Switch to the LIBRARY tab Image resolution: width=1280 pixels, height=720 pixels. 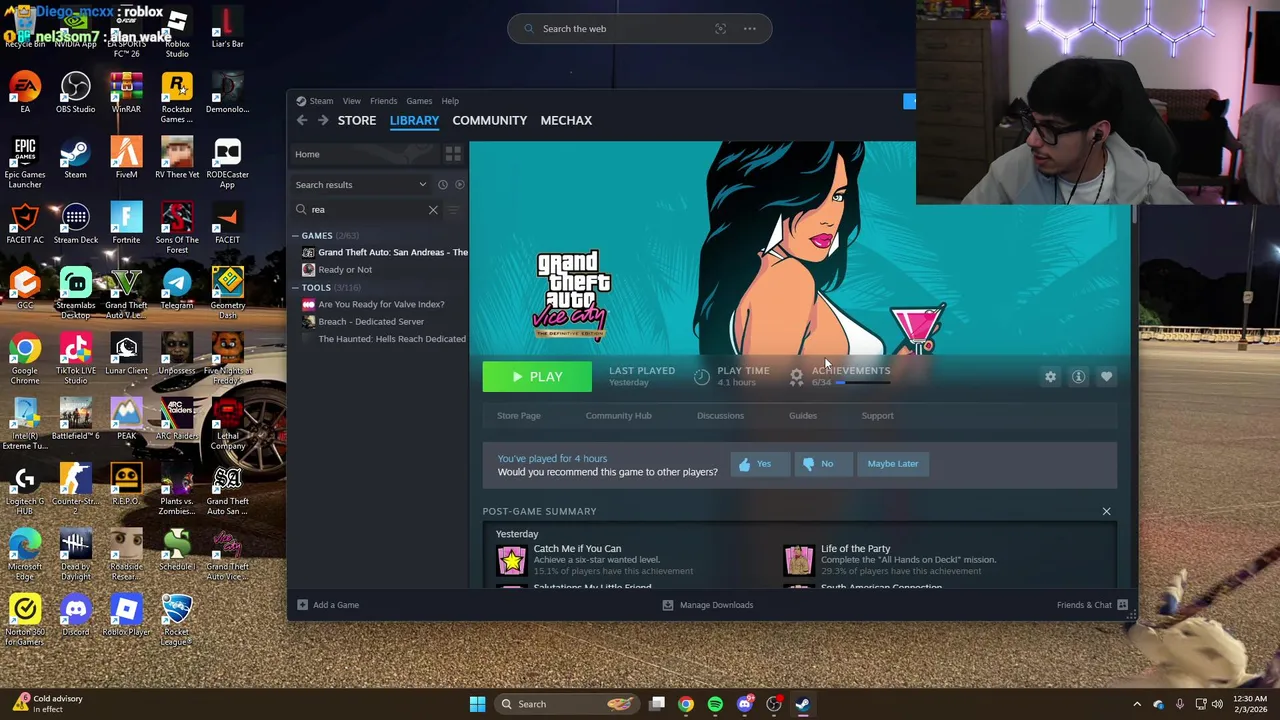(414, 120)
